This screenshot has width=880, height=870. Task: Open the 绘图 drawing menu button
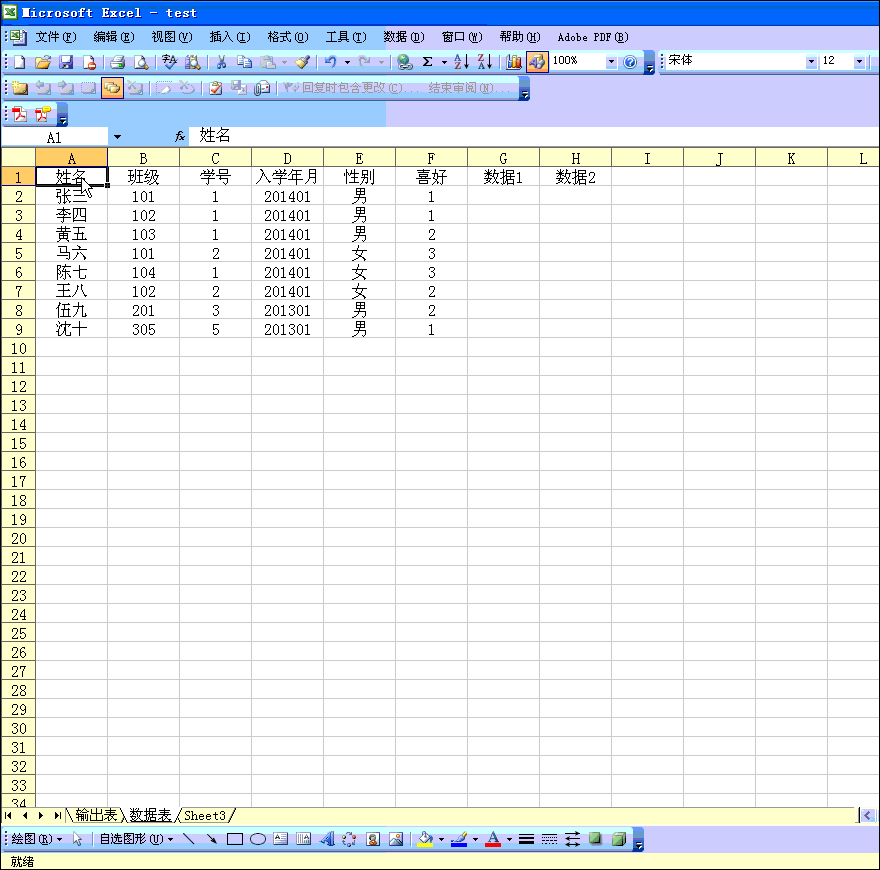tap(36, 839)
